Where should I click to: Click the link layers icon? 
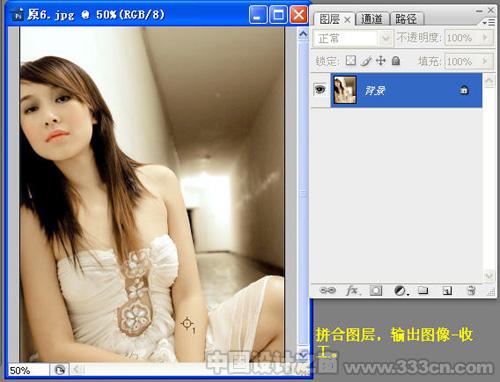click(328, 290)
